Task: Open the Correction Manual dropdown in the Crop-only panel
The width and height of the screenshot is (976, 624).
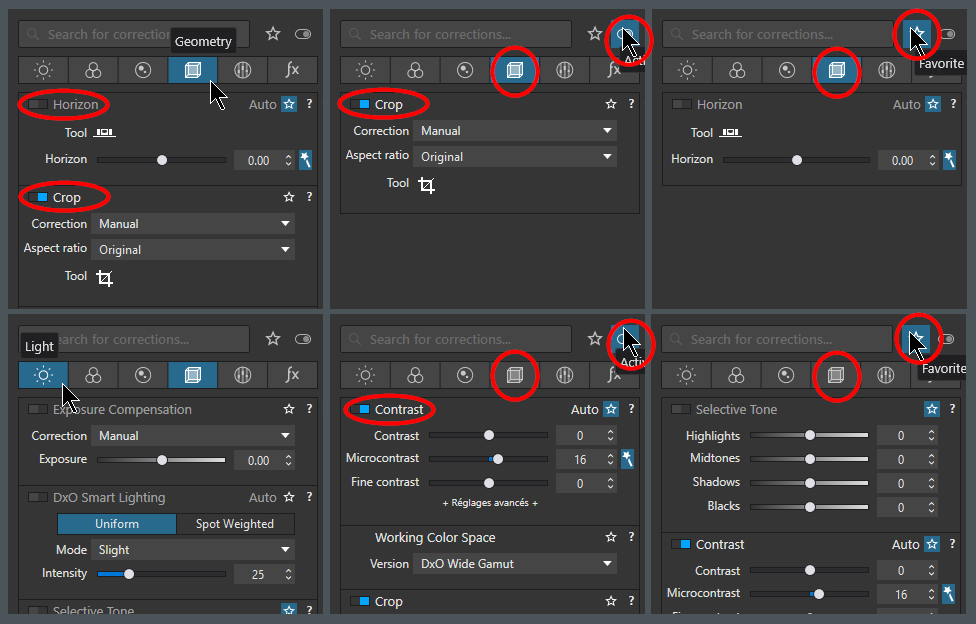Action: [x=515, y=131]
